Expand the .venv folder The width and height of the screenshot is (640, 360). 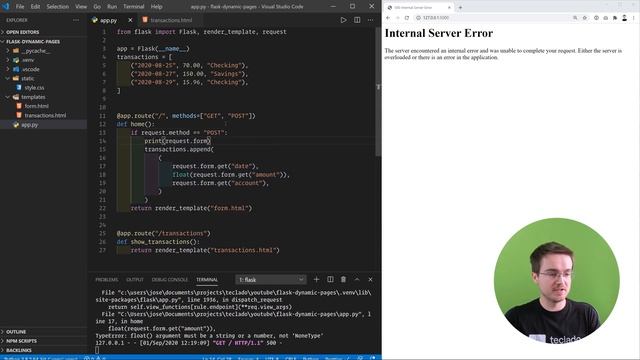tap(28, 60)
